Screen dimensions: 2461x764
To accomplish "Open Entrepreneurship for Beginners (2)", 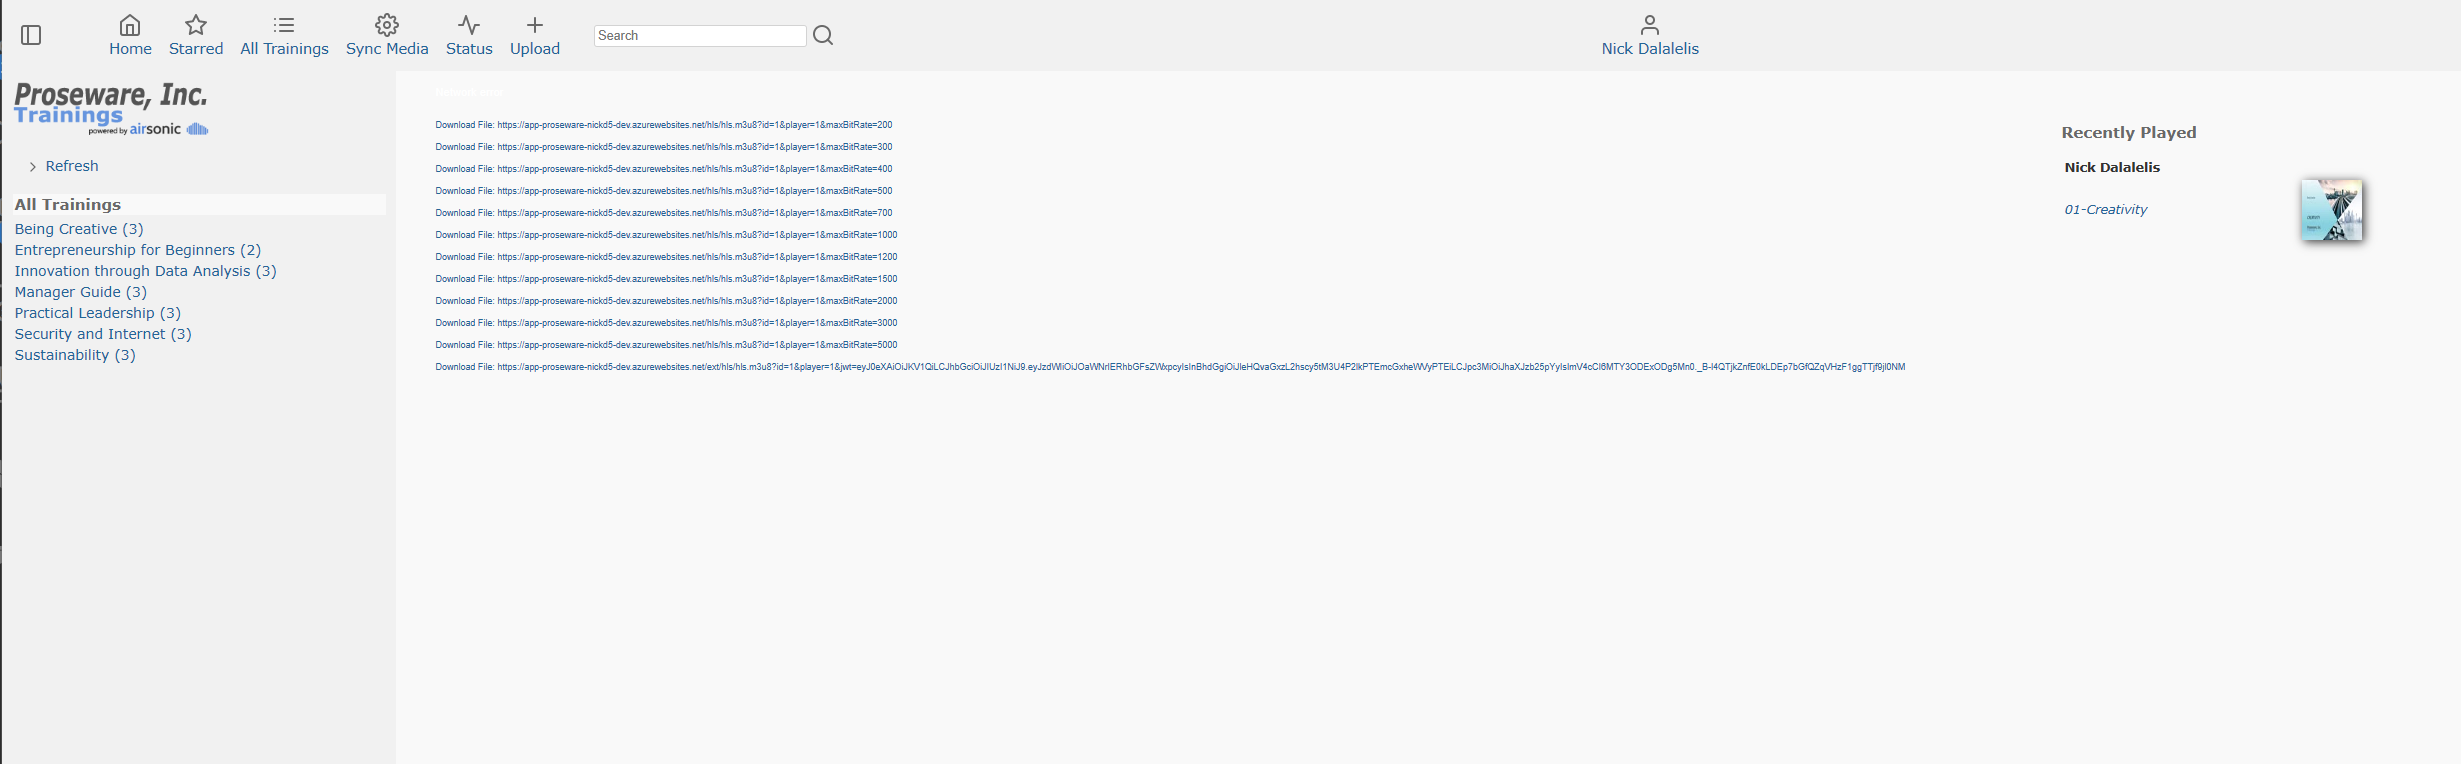I will (138, 250).
